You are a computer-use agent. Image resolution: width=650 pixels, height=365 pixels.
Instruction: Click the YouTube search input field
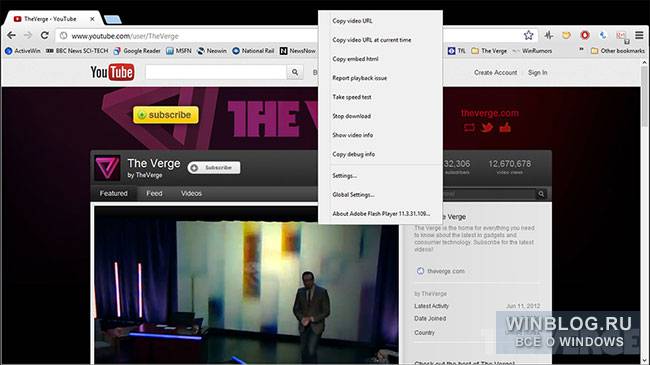(x=216, y=72)
